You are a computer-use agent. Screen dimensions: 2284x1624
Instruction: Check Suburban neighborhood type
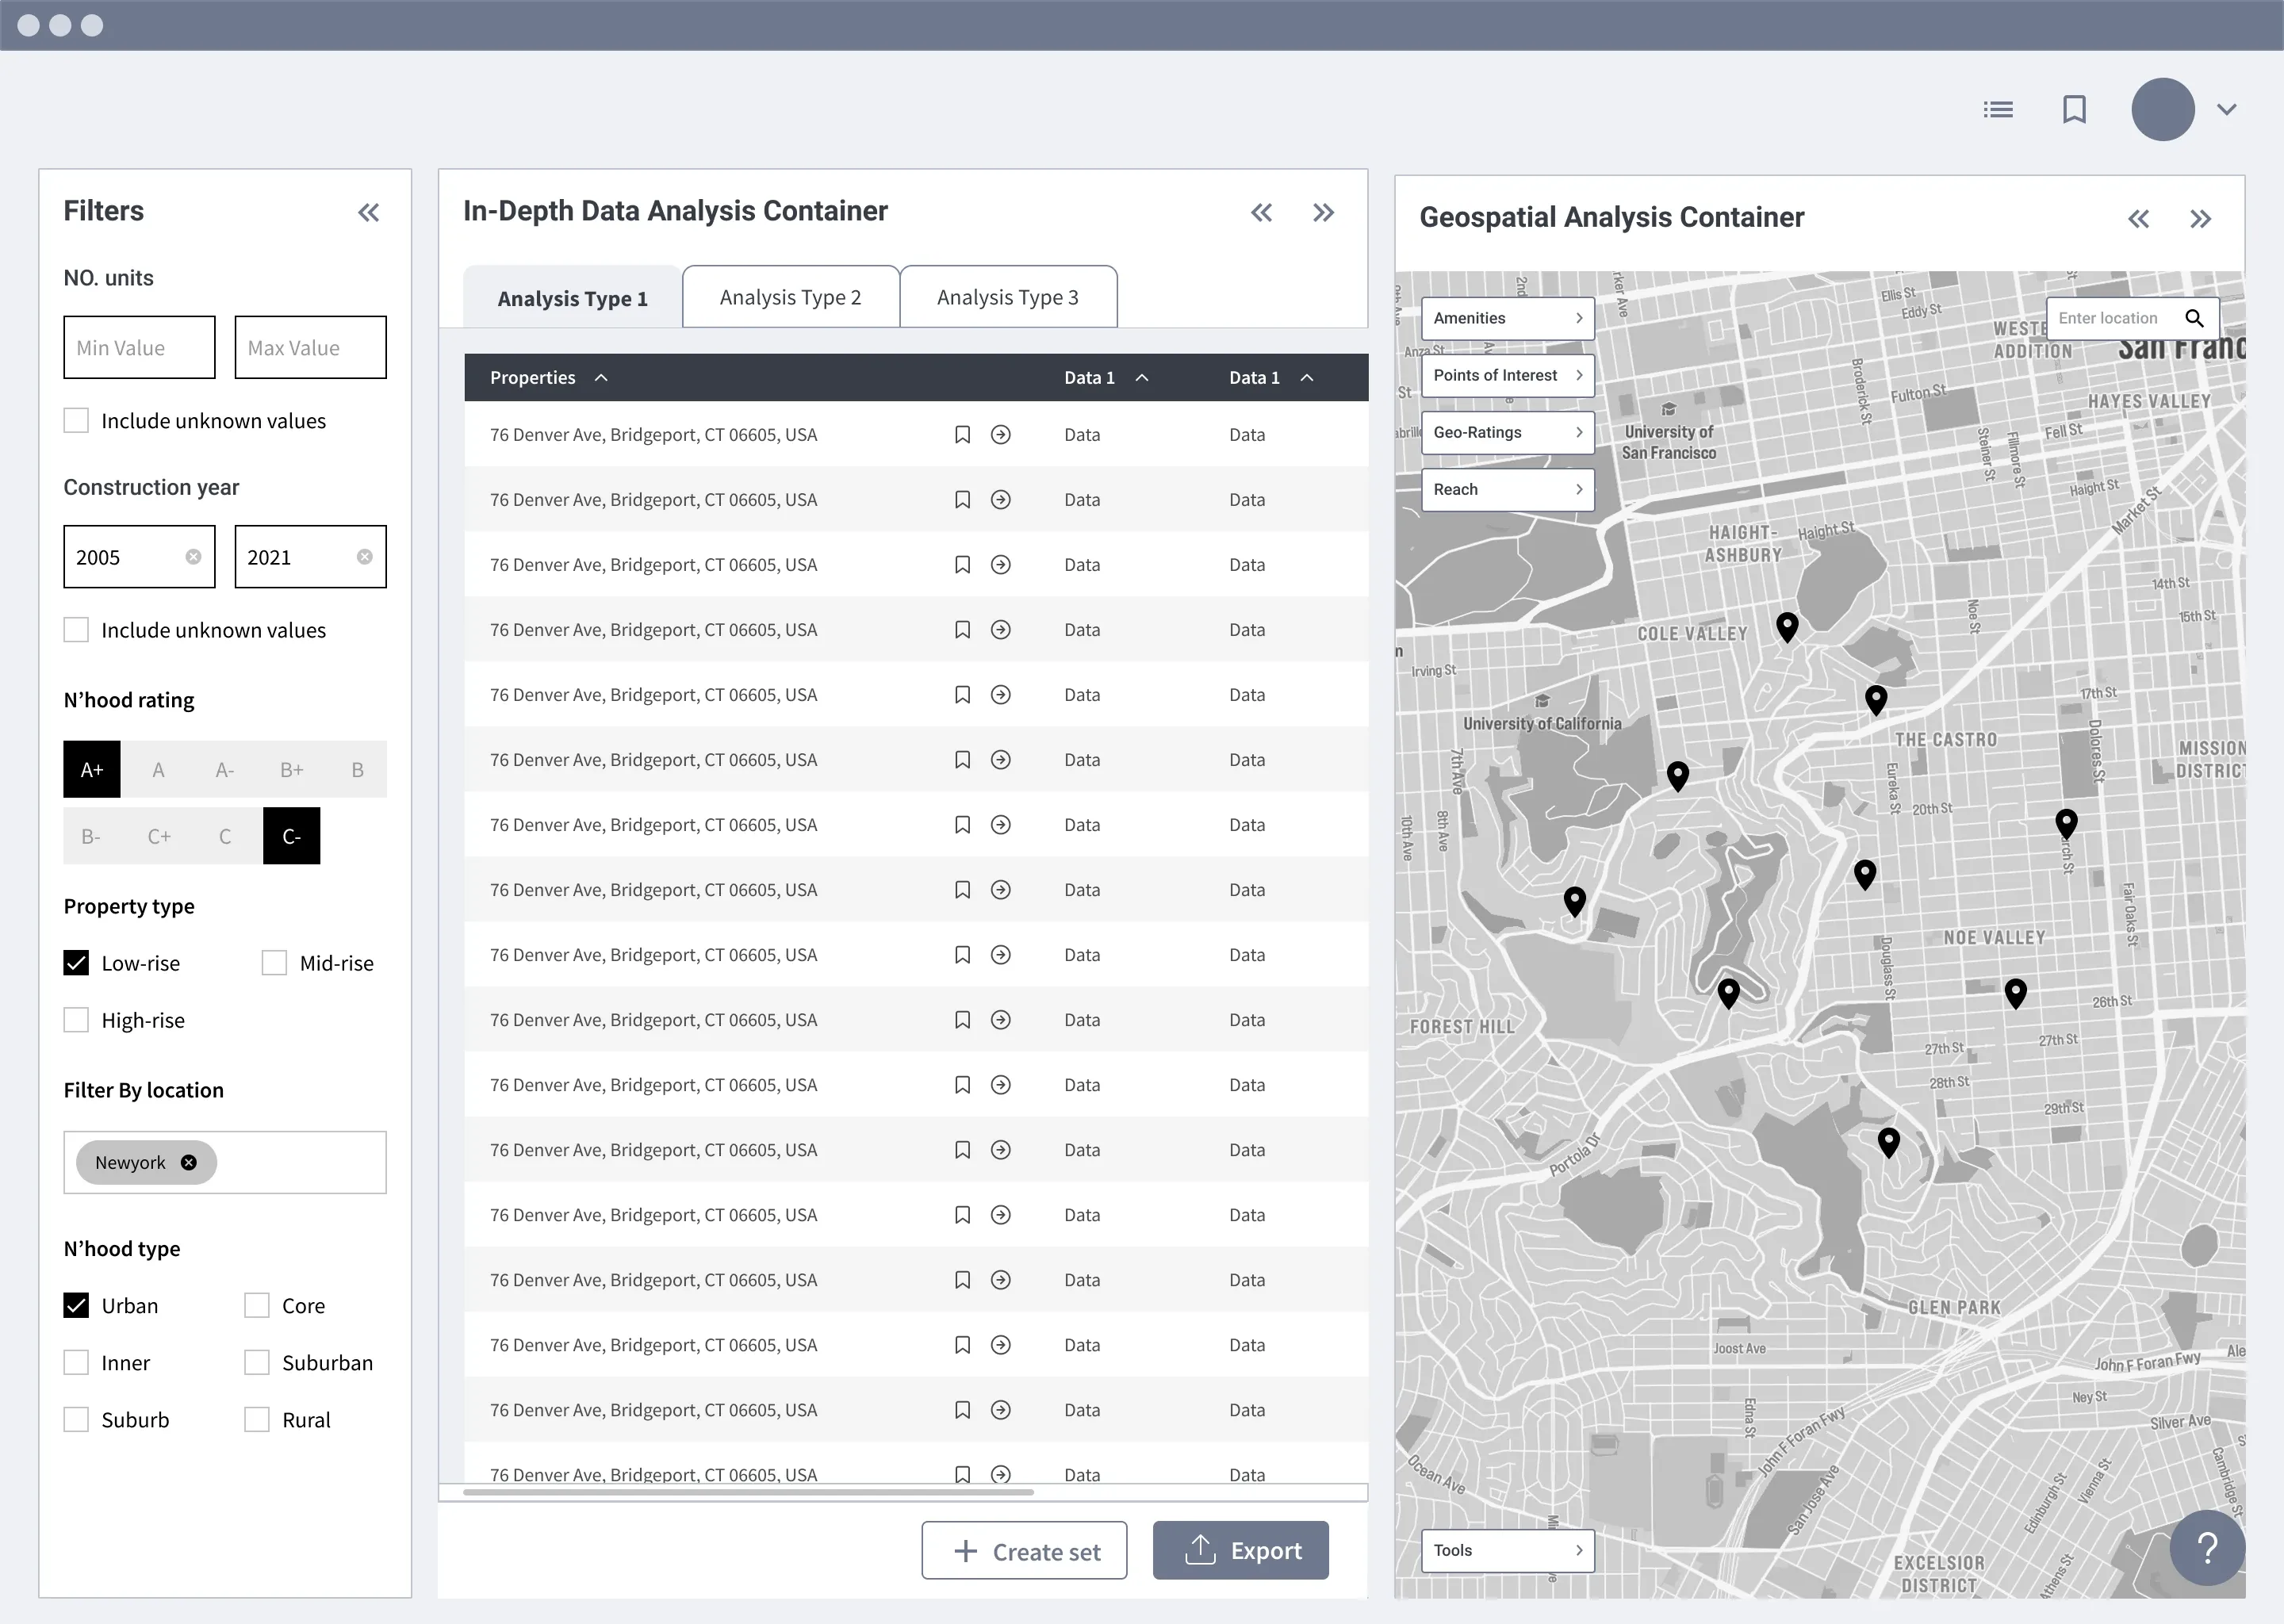tap(257, 1362)
